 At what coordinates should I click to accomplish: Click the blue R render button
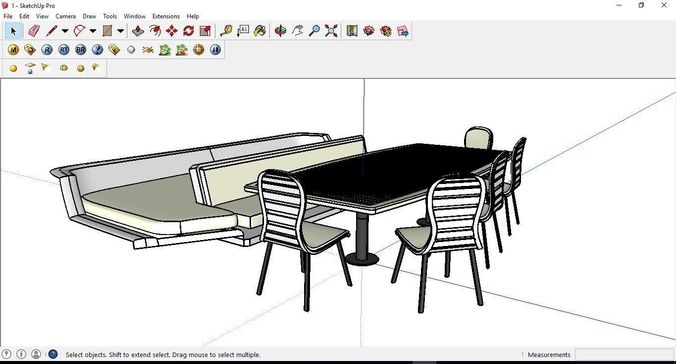(47, 50)
